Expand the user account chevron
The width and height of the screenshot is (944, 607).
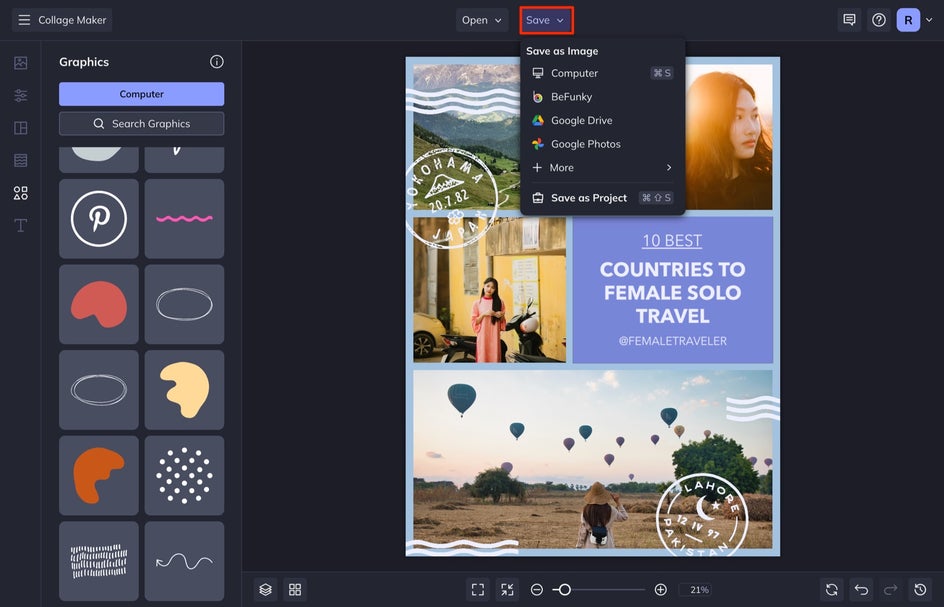tap(929, 20)
